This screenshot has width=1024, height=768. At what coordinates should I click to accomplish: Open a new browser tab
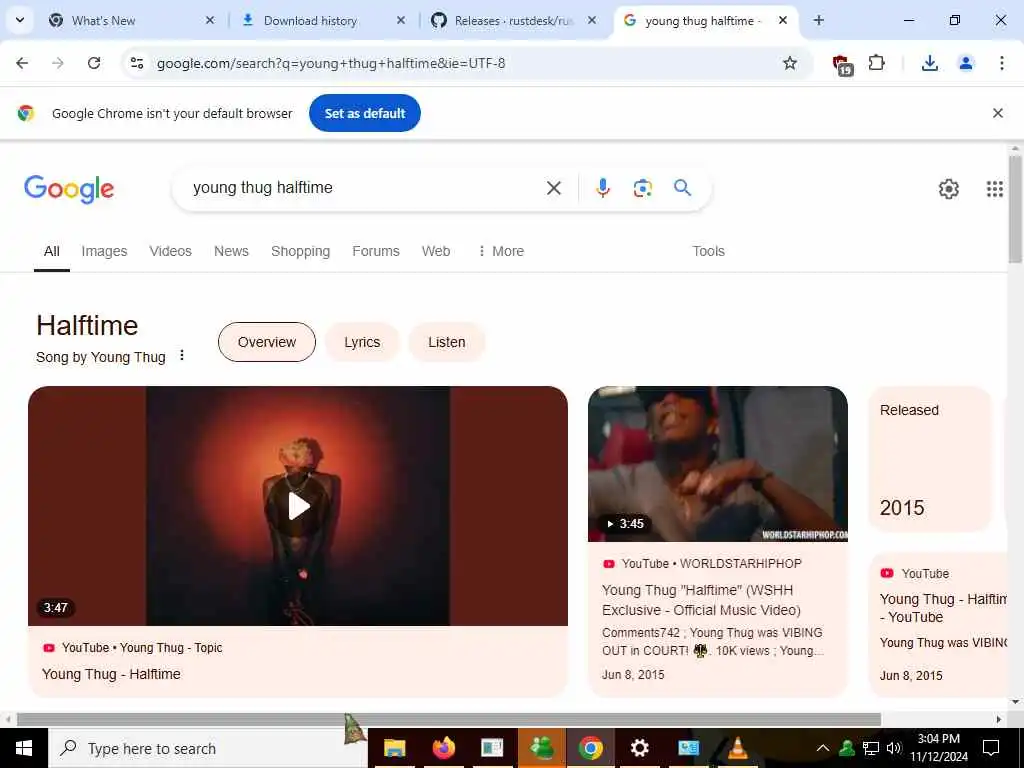pyautogui.click(x=818, y=21)
